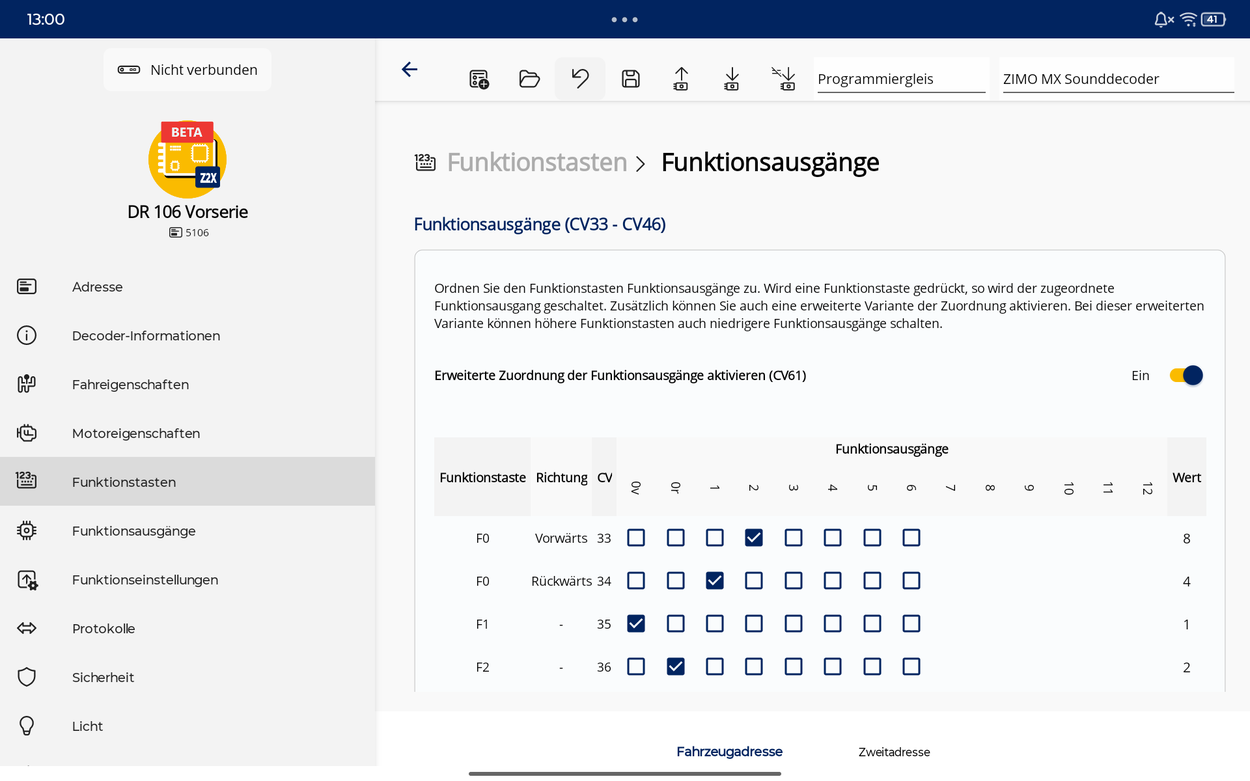Click the plain downward arrow decoder icon
This screenshot has width=1250, height=781.
(x=732, y=79)
